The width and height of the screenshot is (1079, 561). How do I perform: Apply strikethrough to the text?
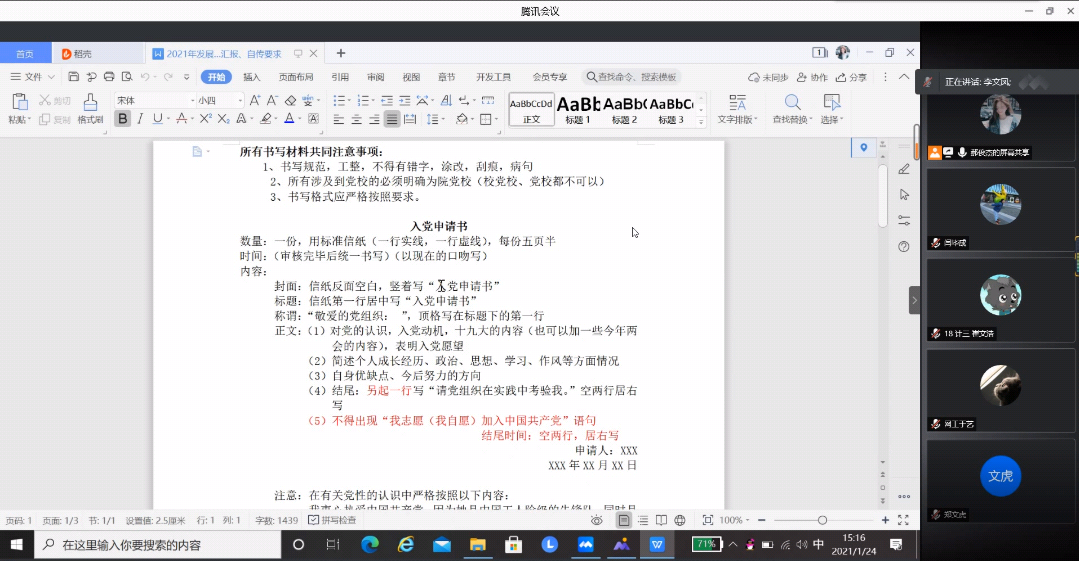pos(181,119)
